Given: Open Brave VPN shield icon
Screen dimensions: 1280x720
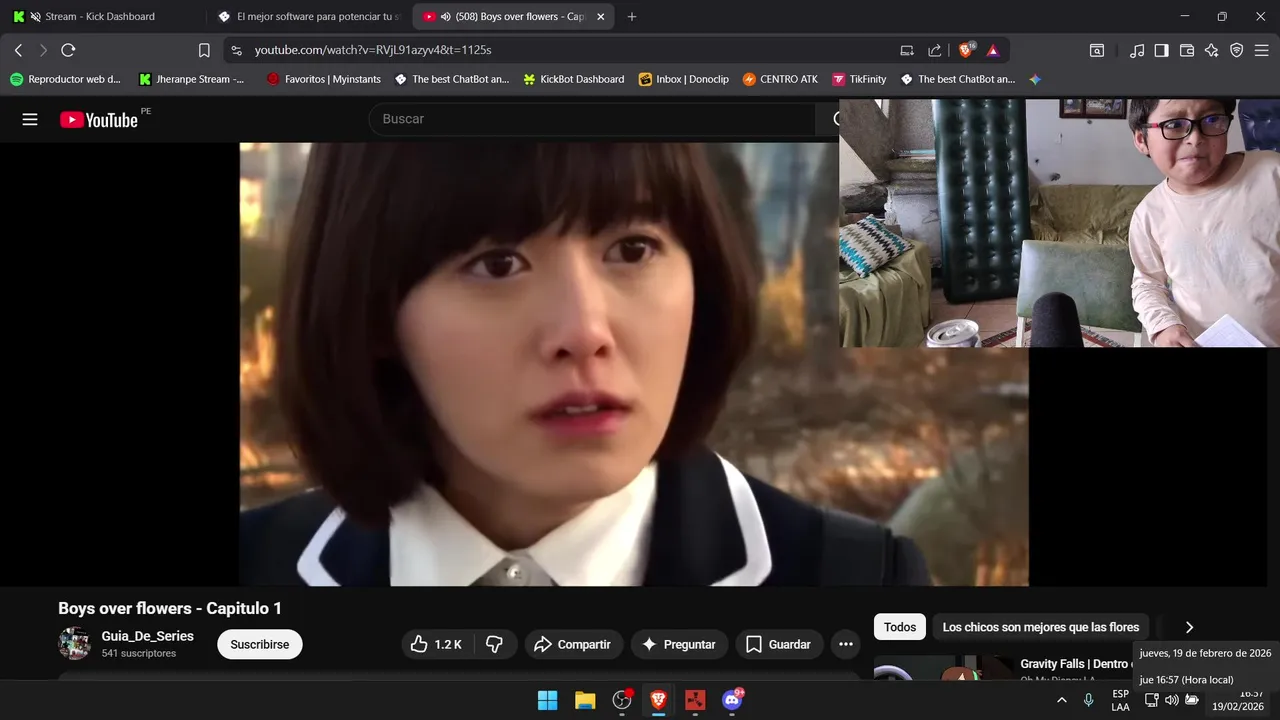Looking at the screenshot, I should (1237, 50).
